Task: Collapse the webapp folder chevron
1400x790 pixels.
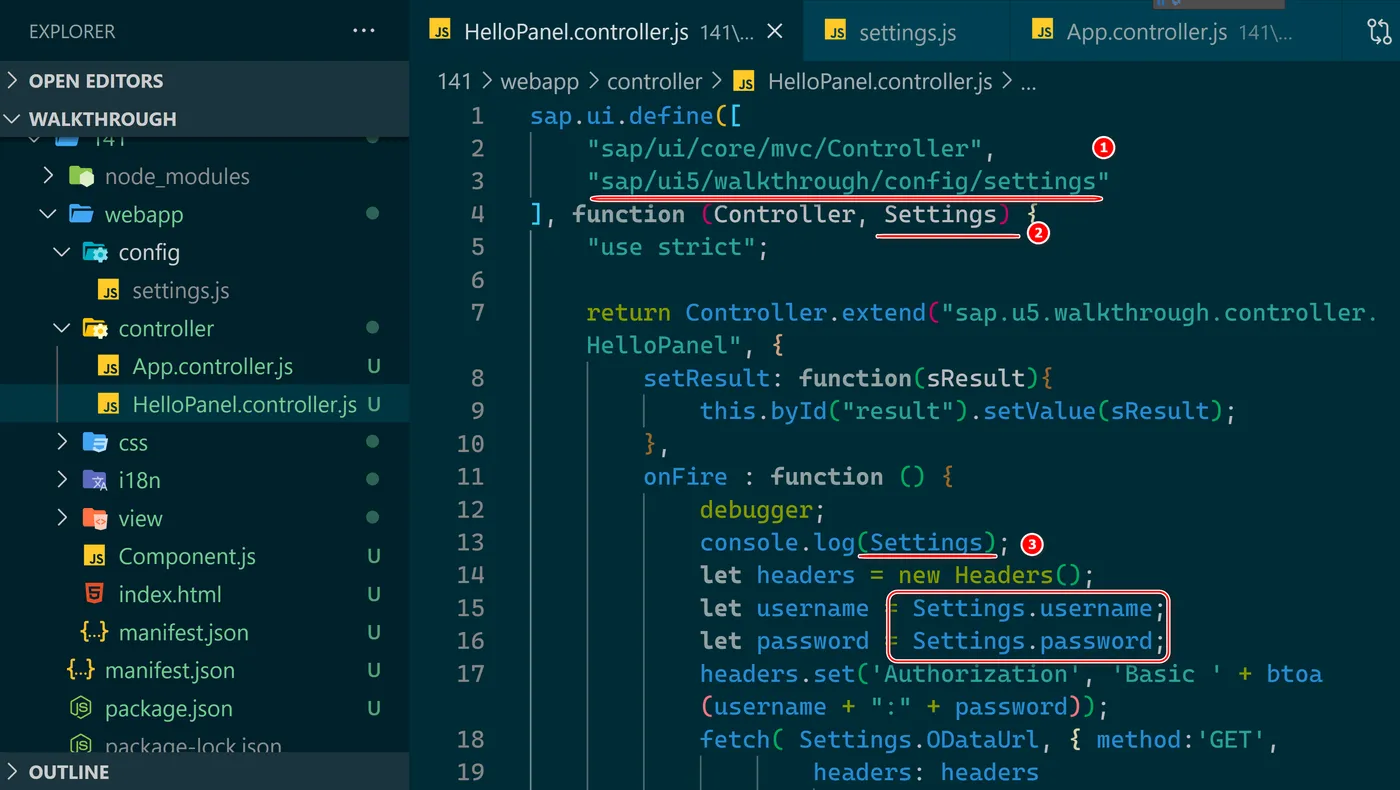Action: coord(48,215)
